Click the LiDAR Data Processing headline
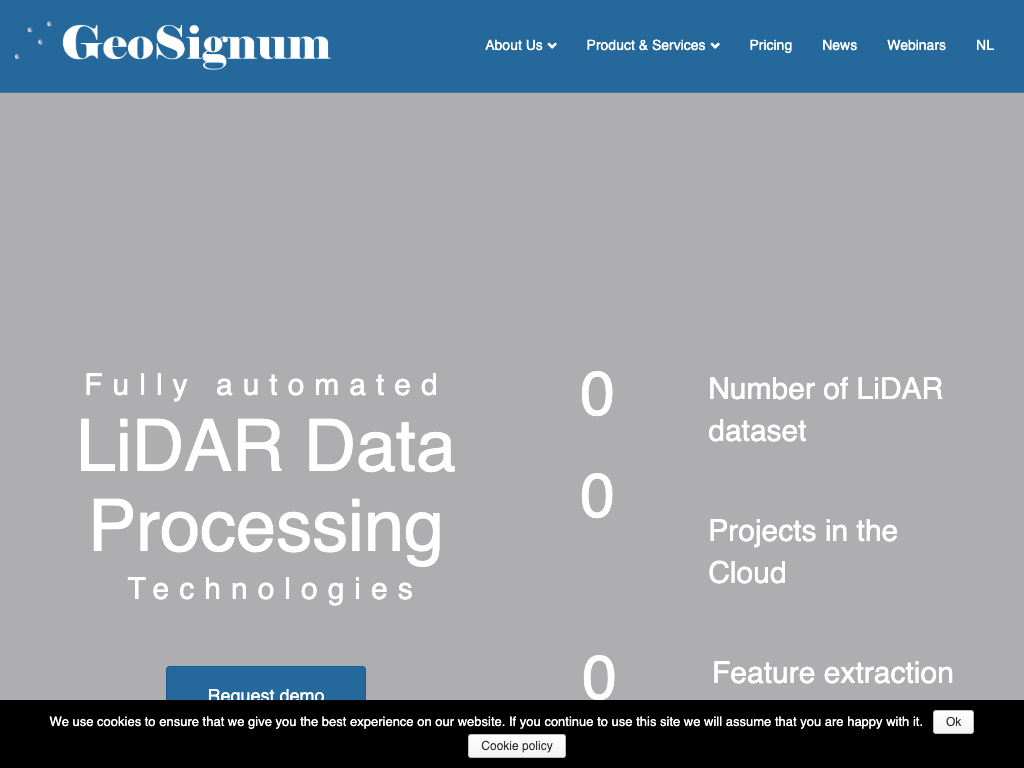1024x768 pixels. [266, 486]
